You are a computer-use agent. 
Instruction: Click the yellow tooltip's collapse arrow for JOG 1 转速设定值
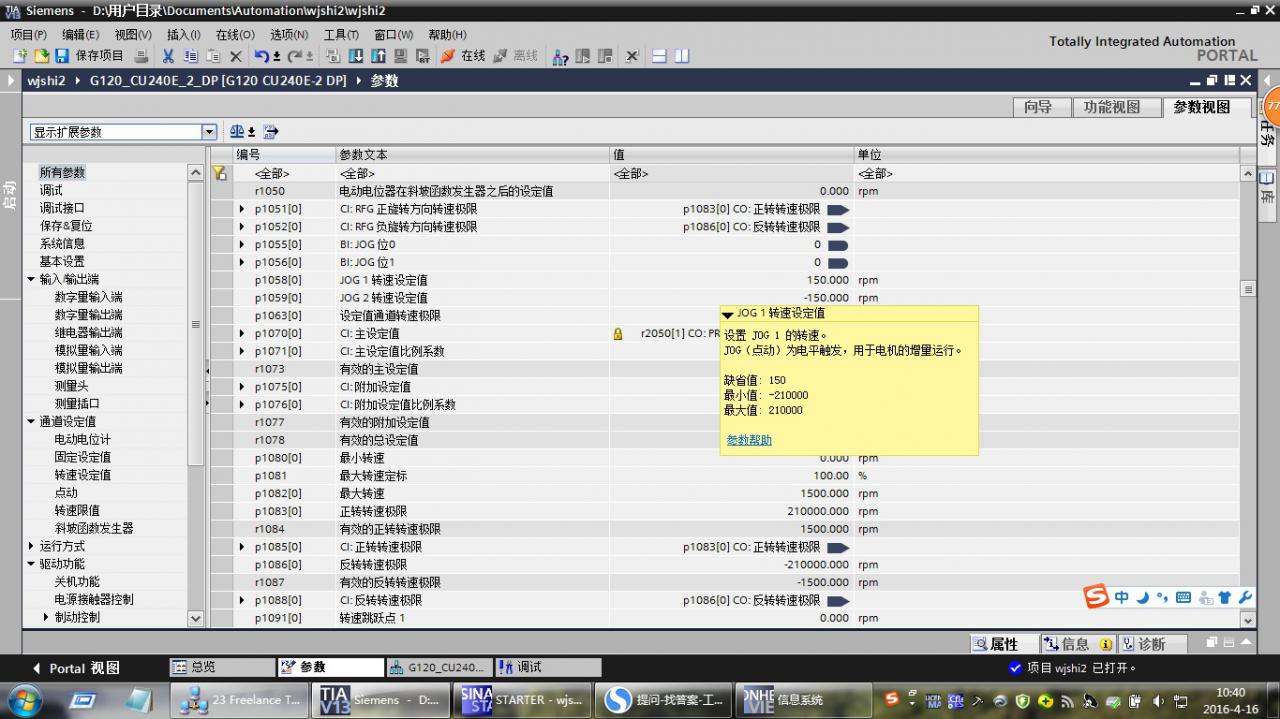pyautogui.click(x=728, y=314)
